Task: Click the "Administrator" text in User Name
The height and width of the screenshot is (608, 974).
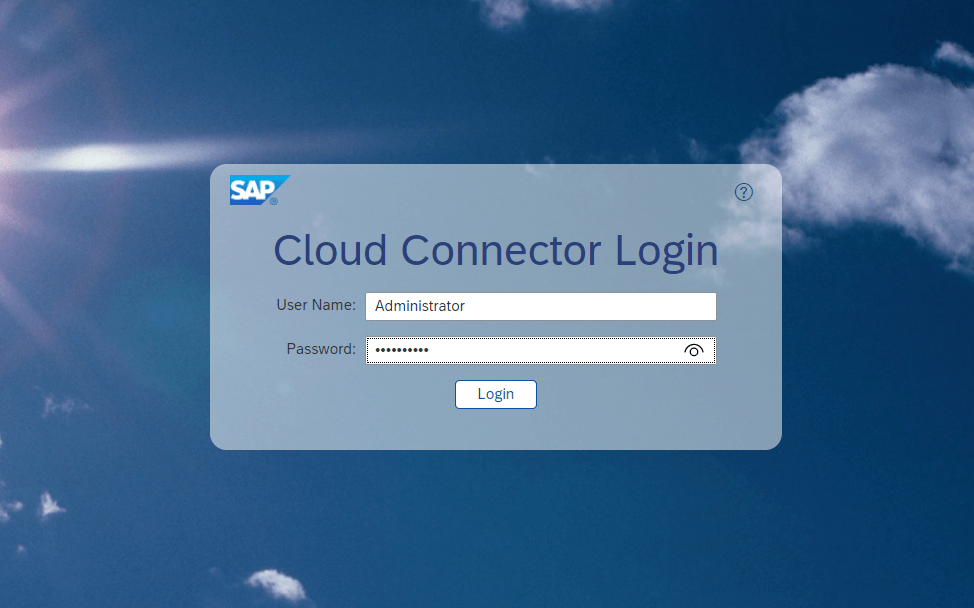Action: click(419, 306)
